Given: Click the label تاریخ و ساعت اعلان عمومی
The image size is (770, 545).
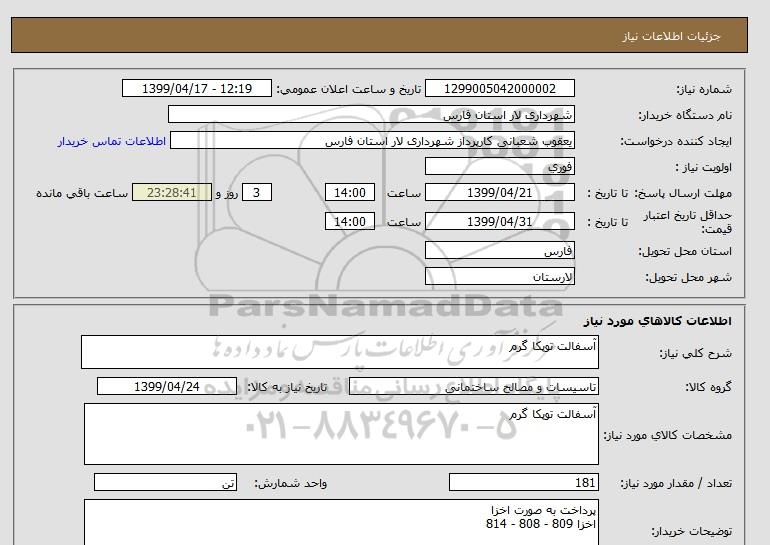Looking at the screenshot, I should 349,89.
